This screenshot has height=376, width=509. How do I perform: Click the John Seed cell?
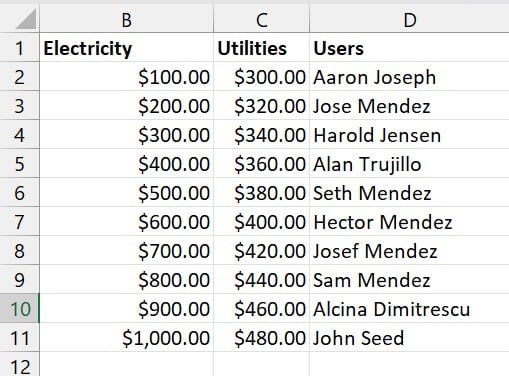click(x=409, y=337)
